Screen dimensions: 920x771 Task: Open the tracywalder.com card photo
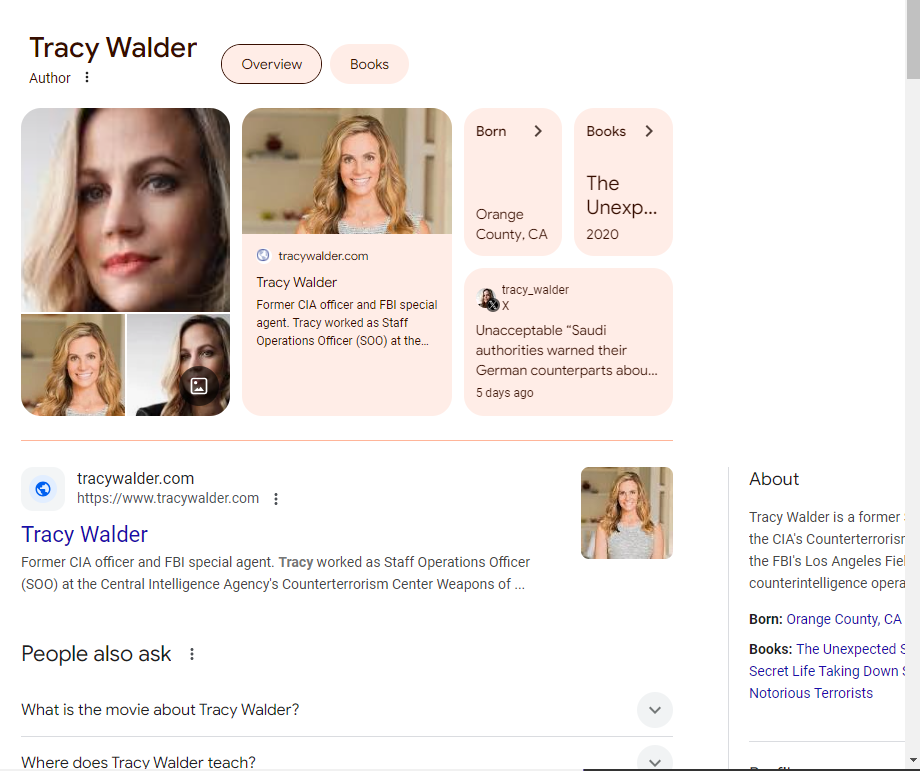click(x=347, y=171)
